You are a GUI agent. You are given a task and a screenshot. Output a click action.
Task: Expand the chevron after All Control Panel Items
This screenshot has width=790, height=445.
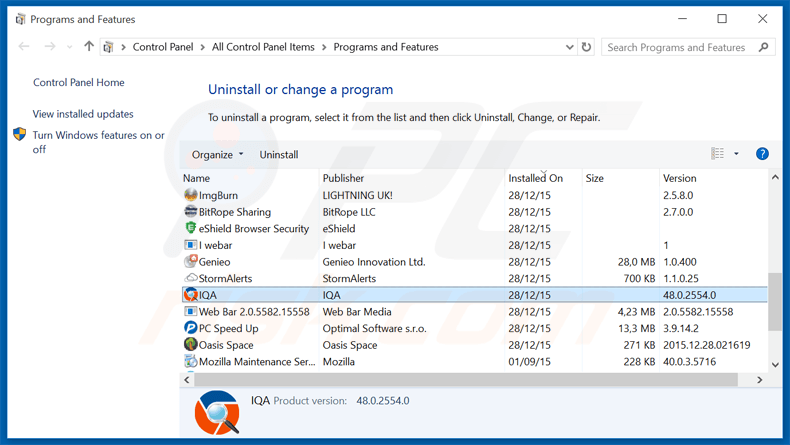pyautogui.click(x=324, y=47)
